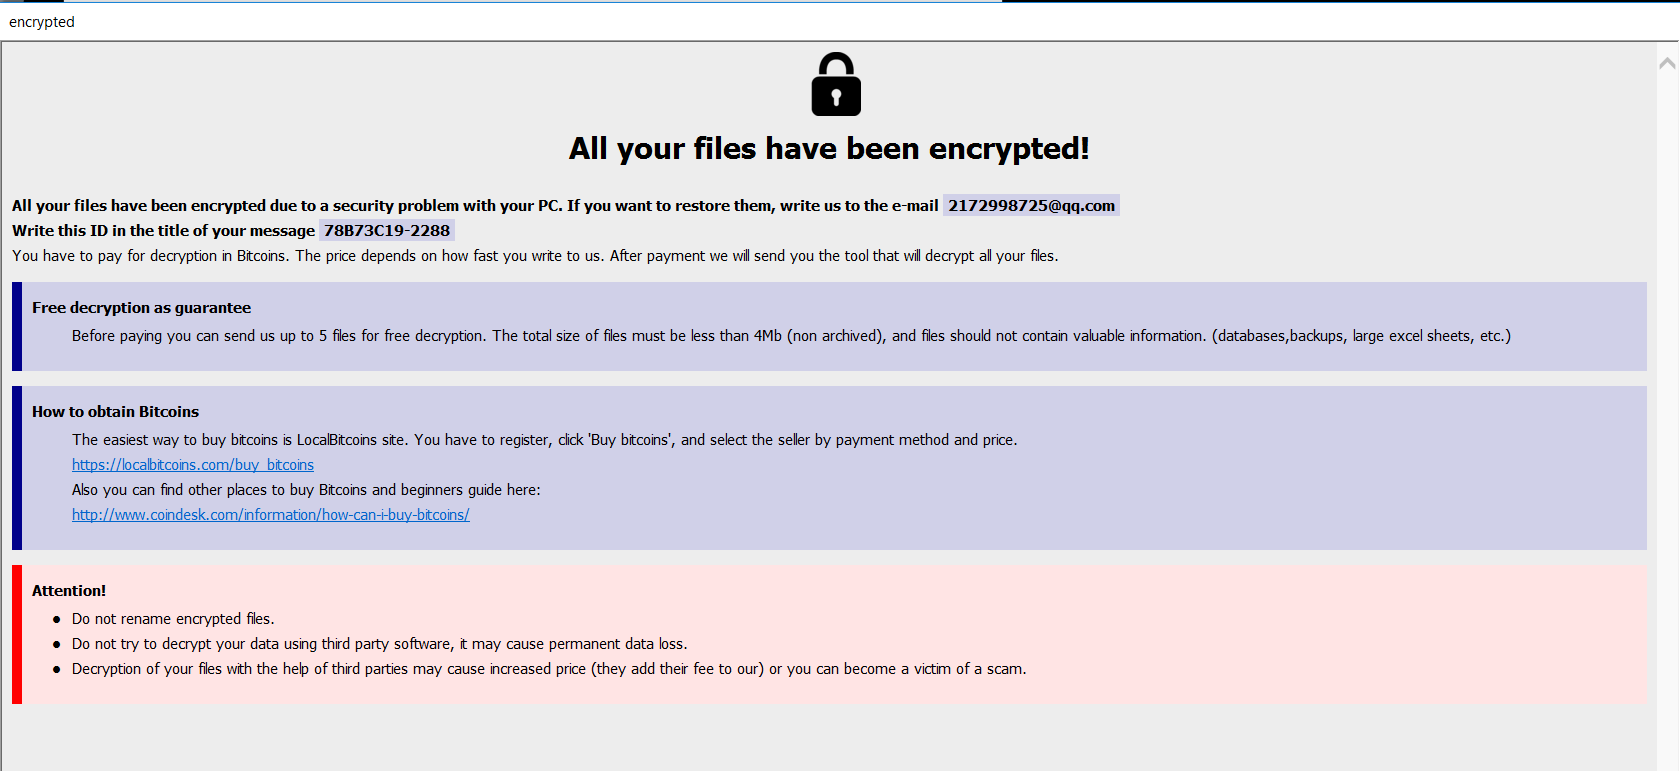This screenshot has width=1680, height=771.
Task: Click the 'victim of a scam' bullet line
Action: coord(548,669)
